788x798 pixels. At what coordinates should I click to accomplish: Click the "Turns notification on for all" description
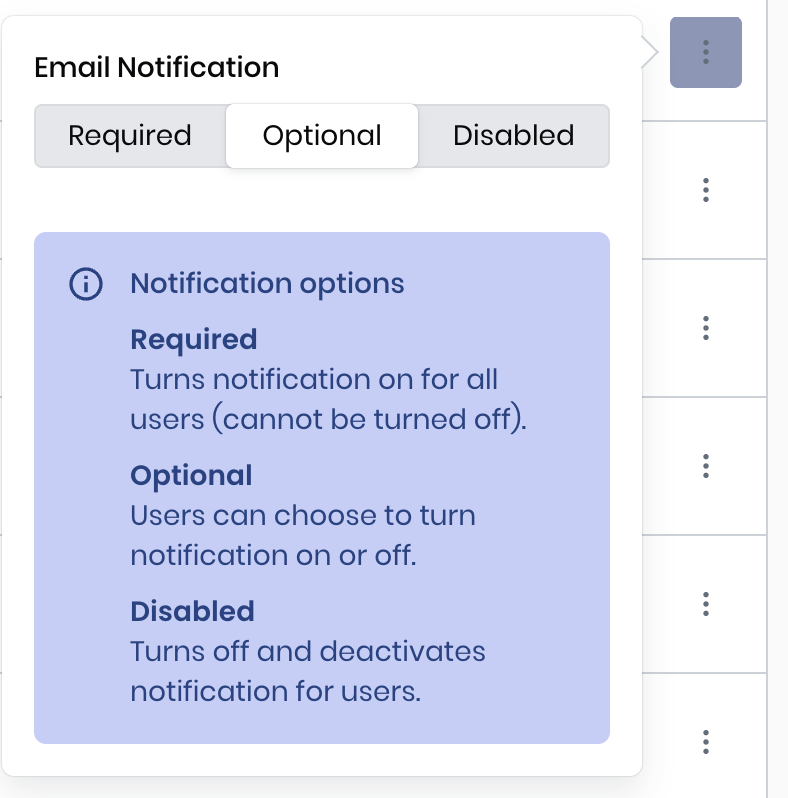pos(314,380)
